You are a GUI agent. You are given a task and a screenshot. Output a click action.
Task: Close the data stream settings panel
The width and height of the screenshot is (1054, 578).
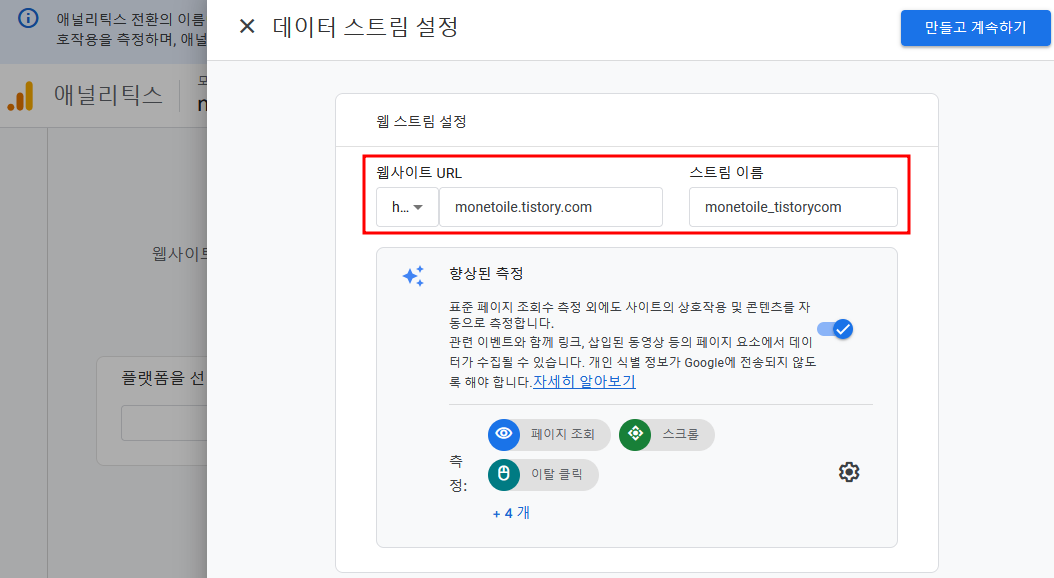click(x=247, y=26)
